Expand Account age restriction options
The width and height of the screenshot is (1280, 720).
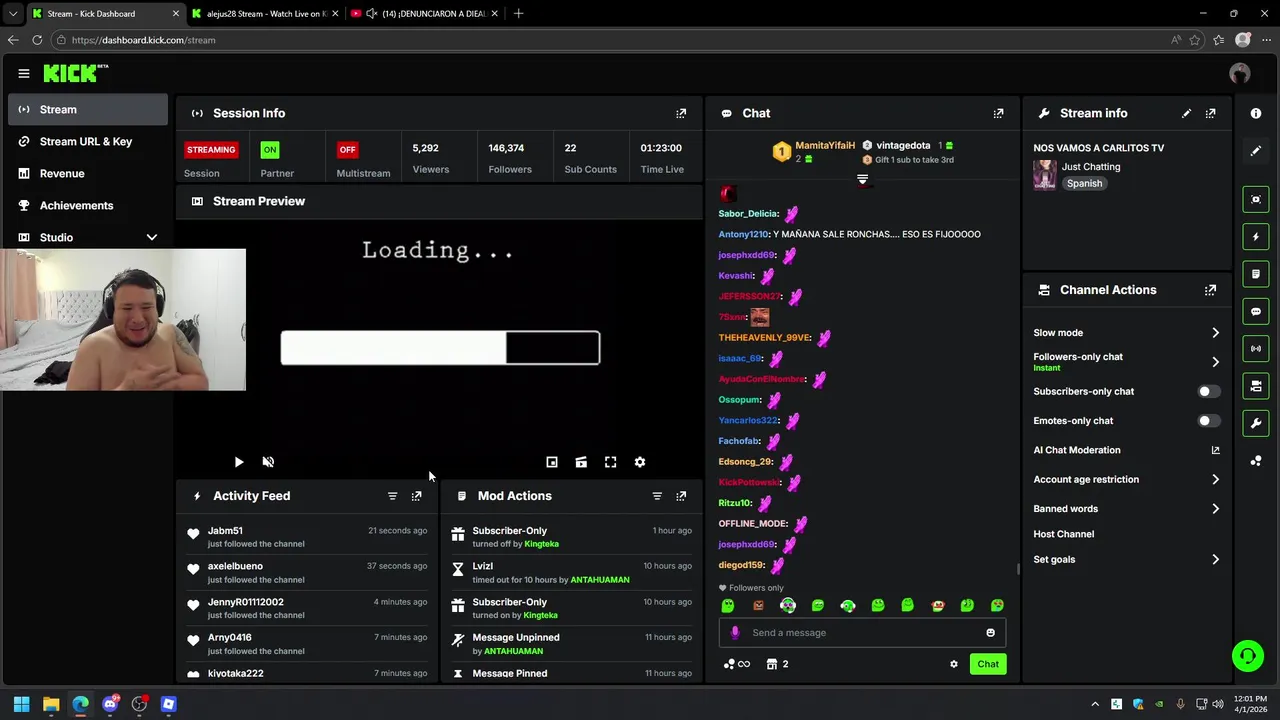(1215, 480)
